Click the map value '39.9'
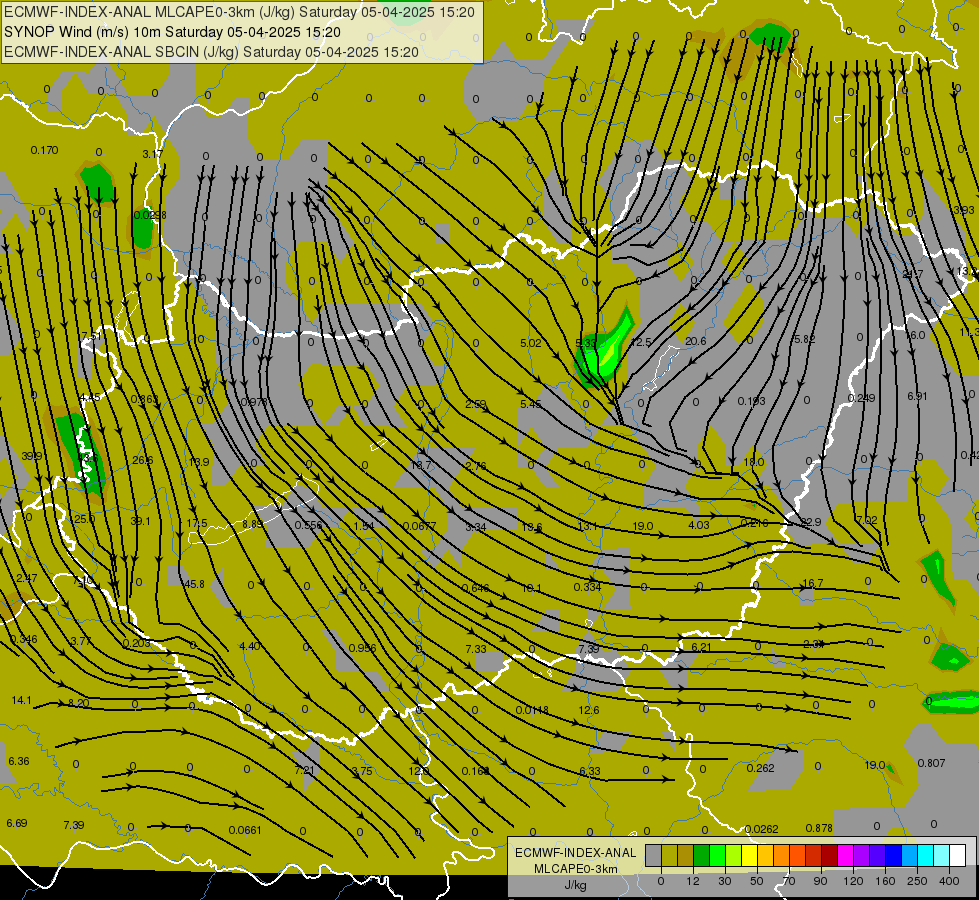The image size is (979, 900). tap(32, 457)
